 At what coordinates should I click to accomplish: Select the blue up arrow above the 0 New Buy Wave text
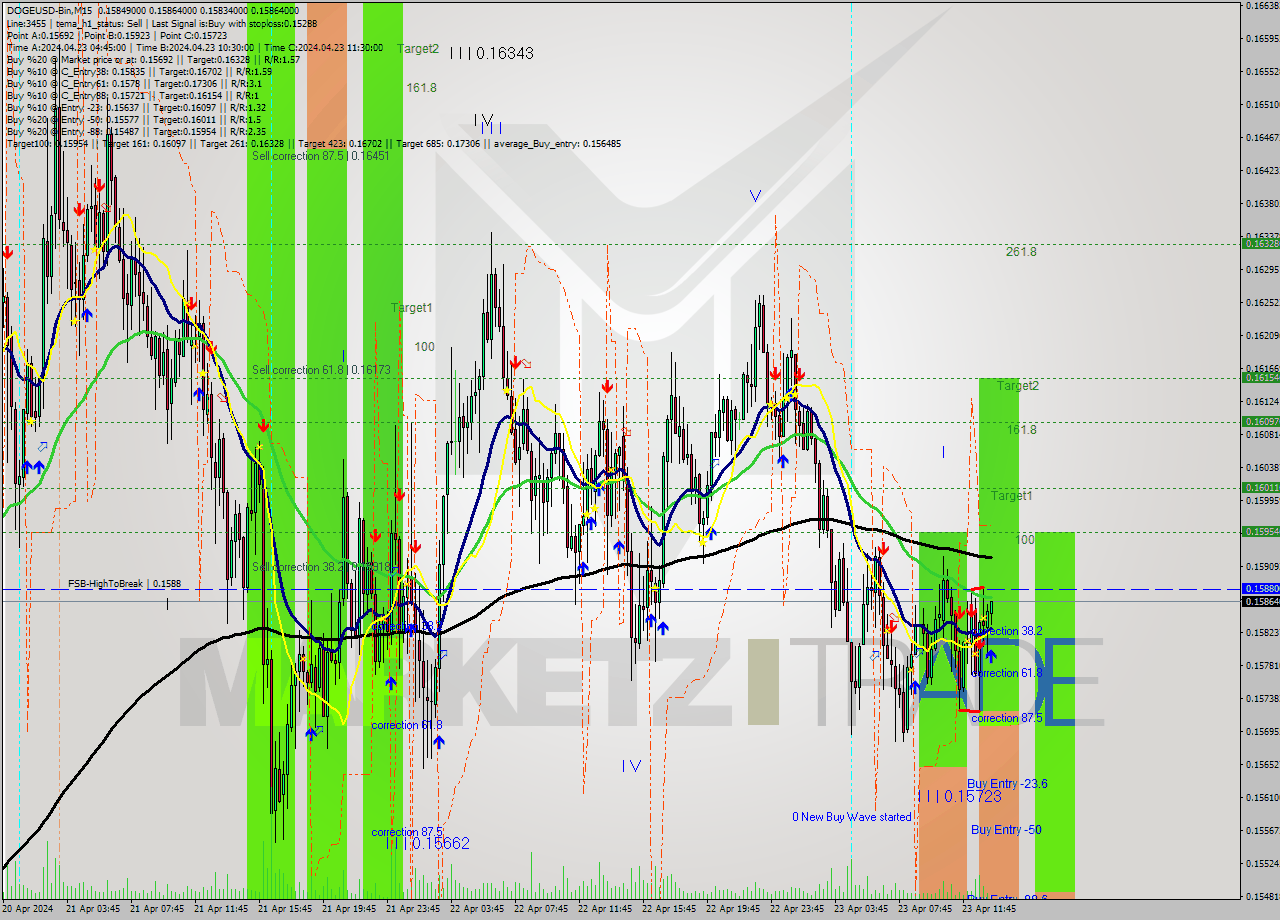click(x=916, y=688)
